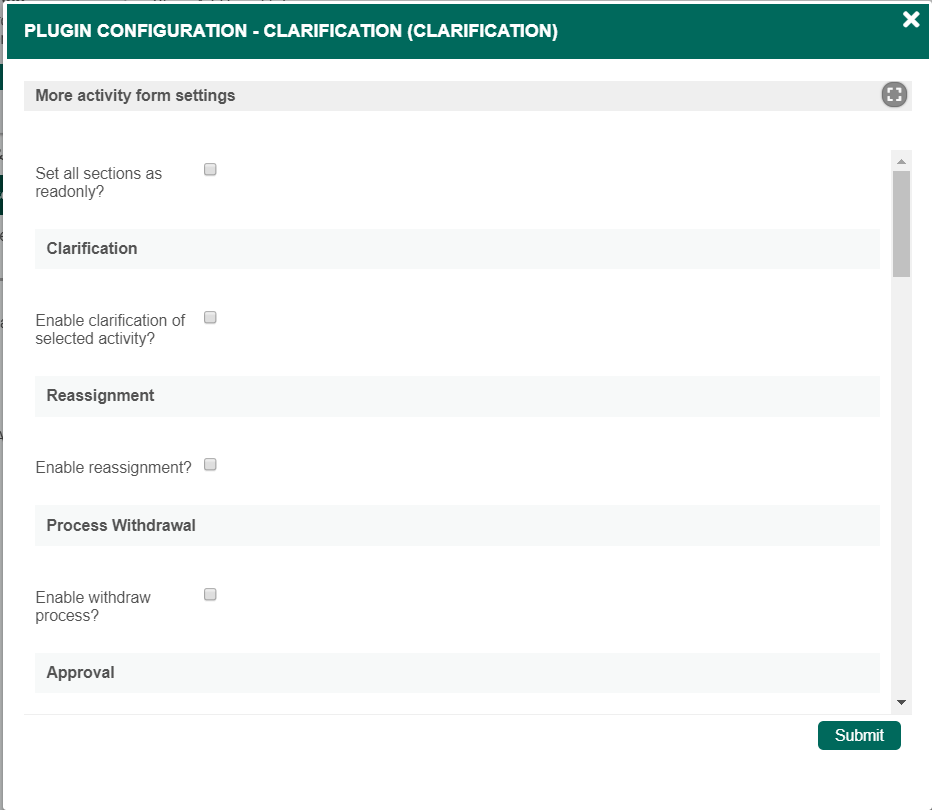Enable the withdraw process checkbox
Screen dimensions: 932x810
pyautogui.click(x=210, y=594)
